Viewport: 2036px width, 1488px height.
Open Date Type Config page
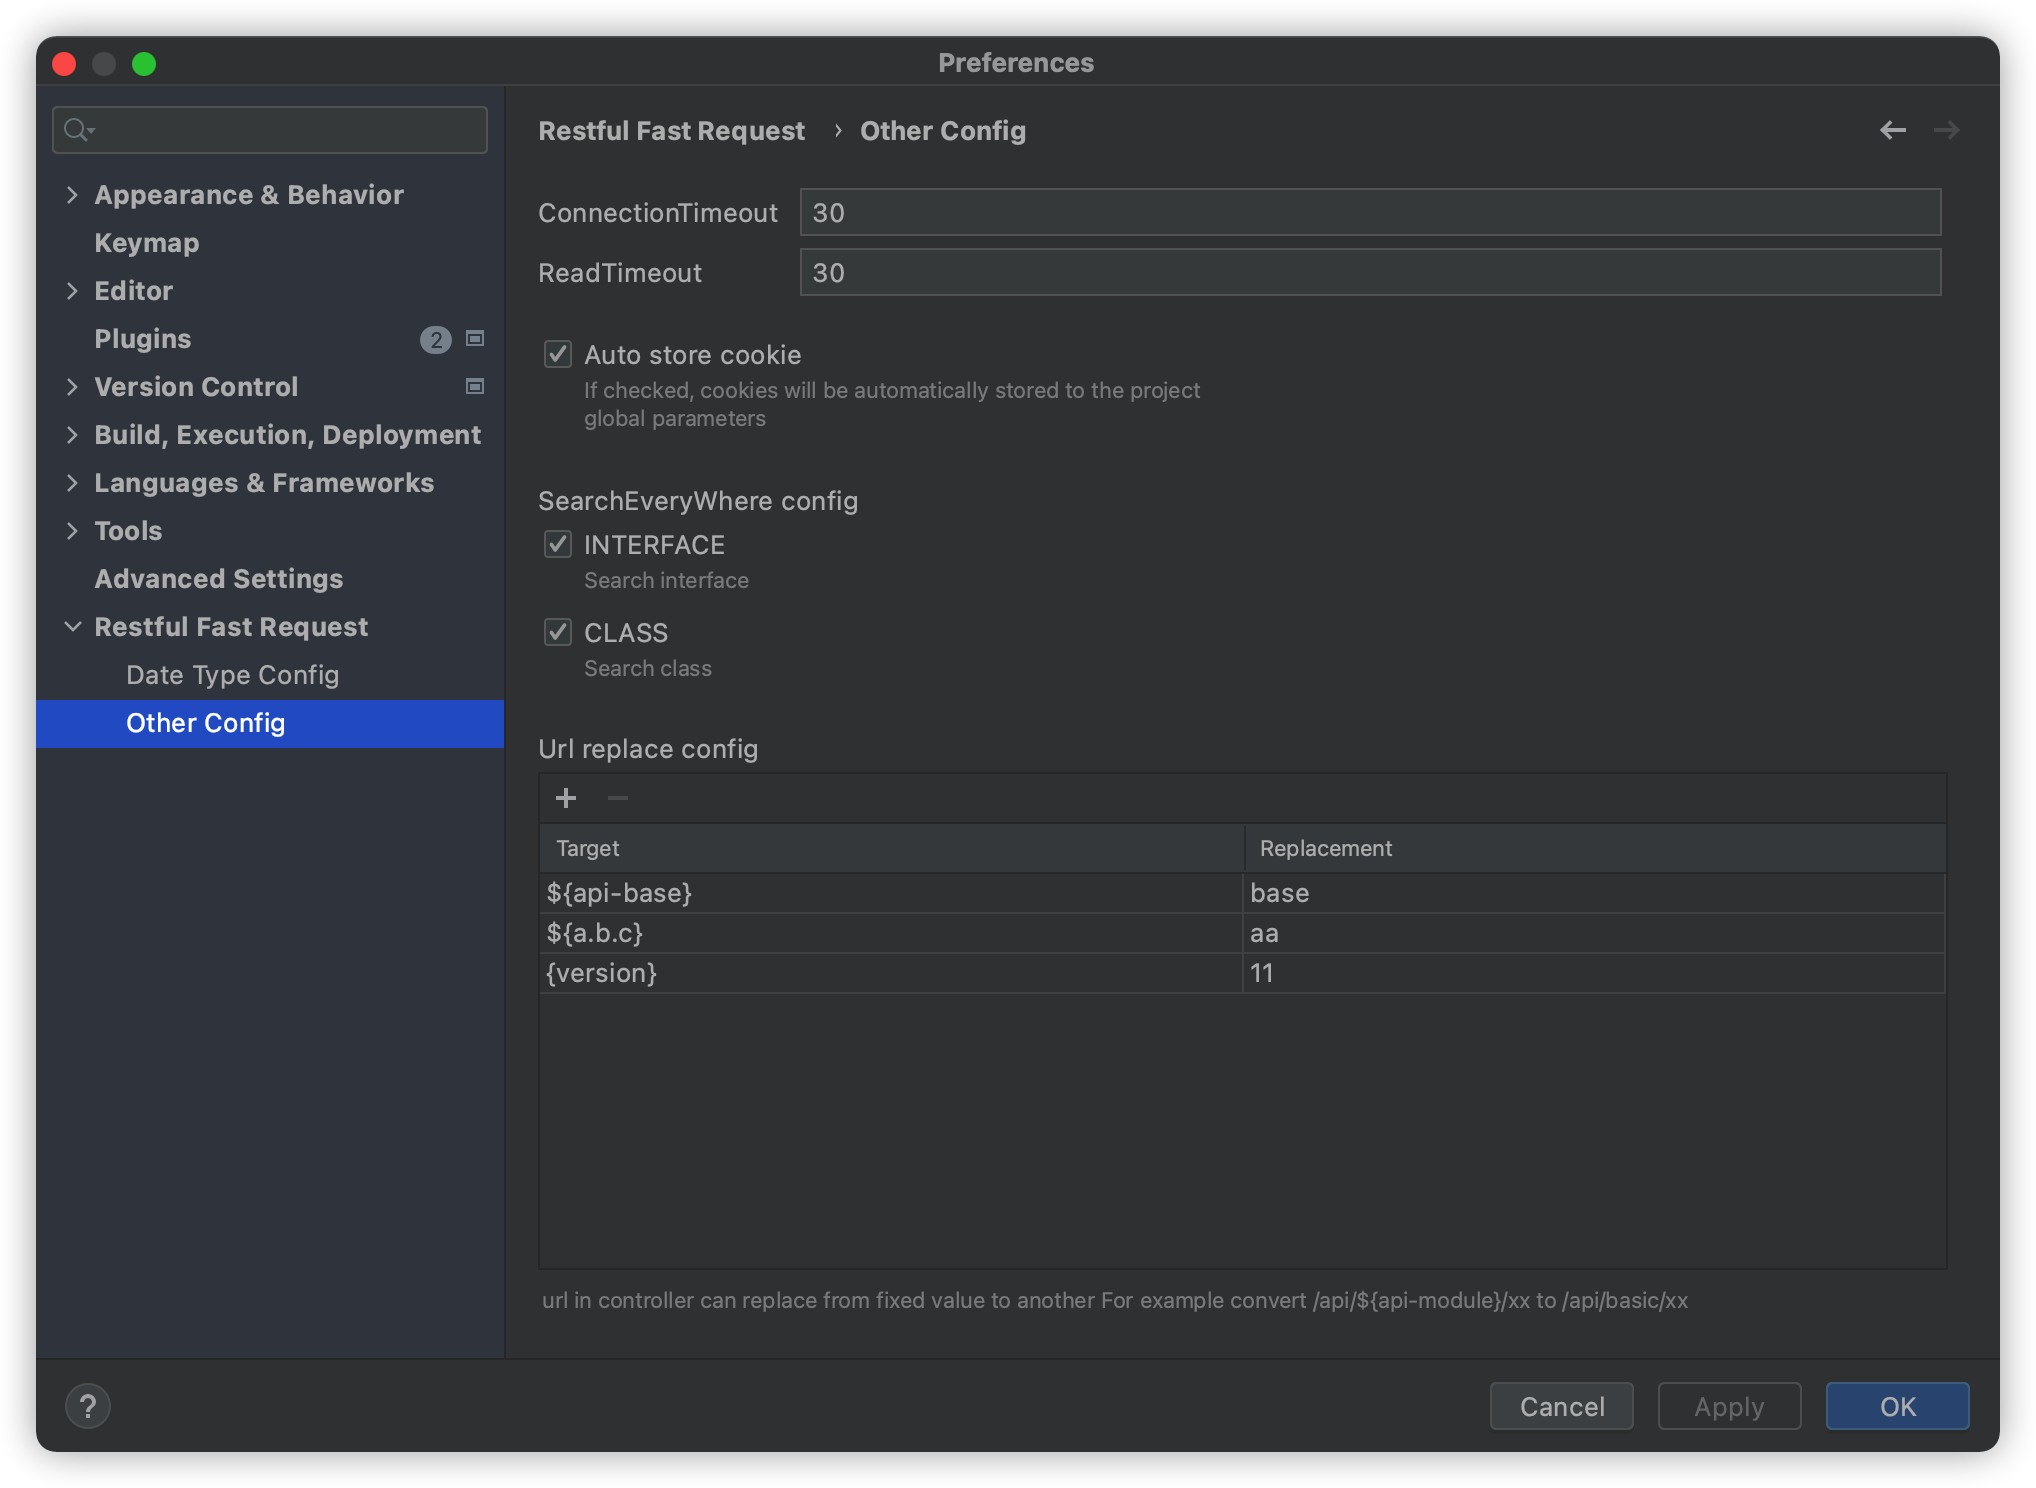[x=232, y=675]
